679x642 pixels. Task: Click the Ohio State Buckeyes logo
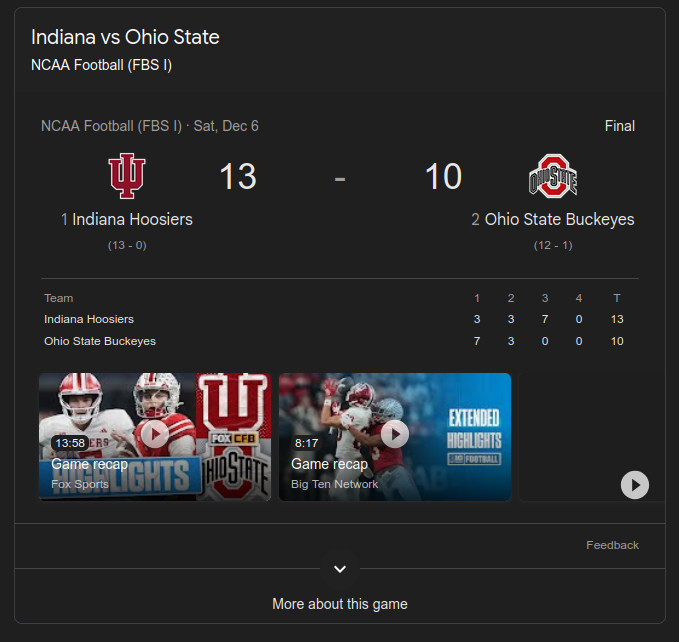(553, 177)
